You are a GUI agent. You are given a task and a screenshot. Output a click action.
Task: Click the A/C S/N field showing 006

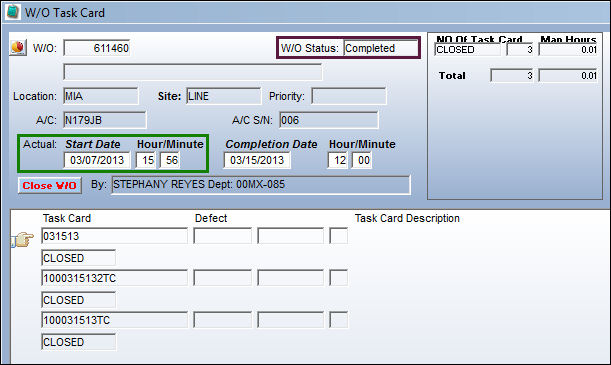pyautogui.click(x=329, y=120)
